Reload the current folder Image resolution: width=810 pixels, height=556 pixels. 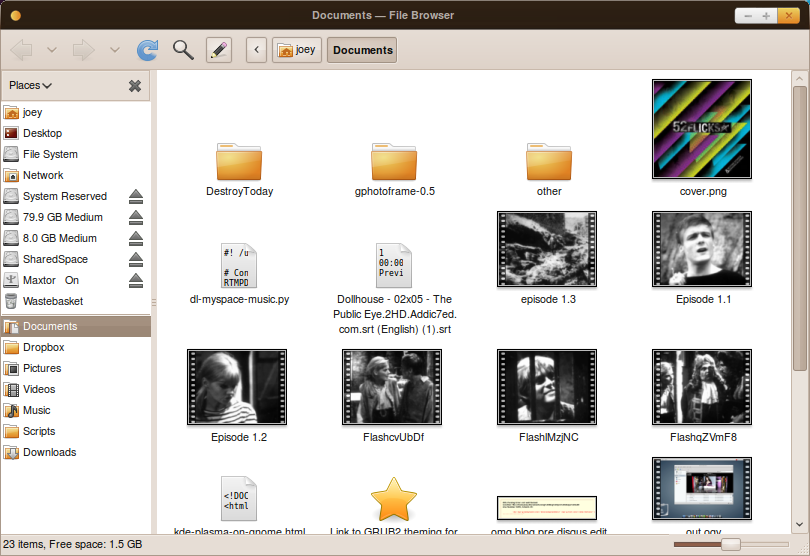tap(148, 50)
